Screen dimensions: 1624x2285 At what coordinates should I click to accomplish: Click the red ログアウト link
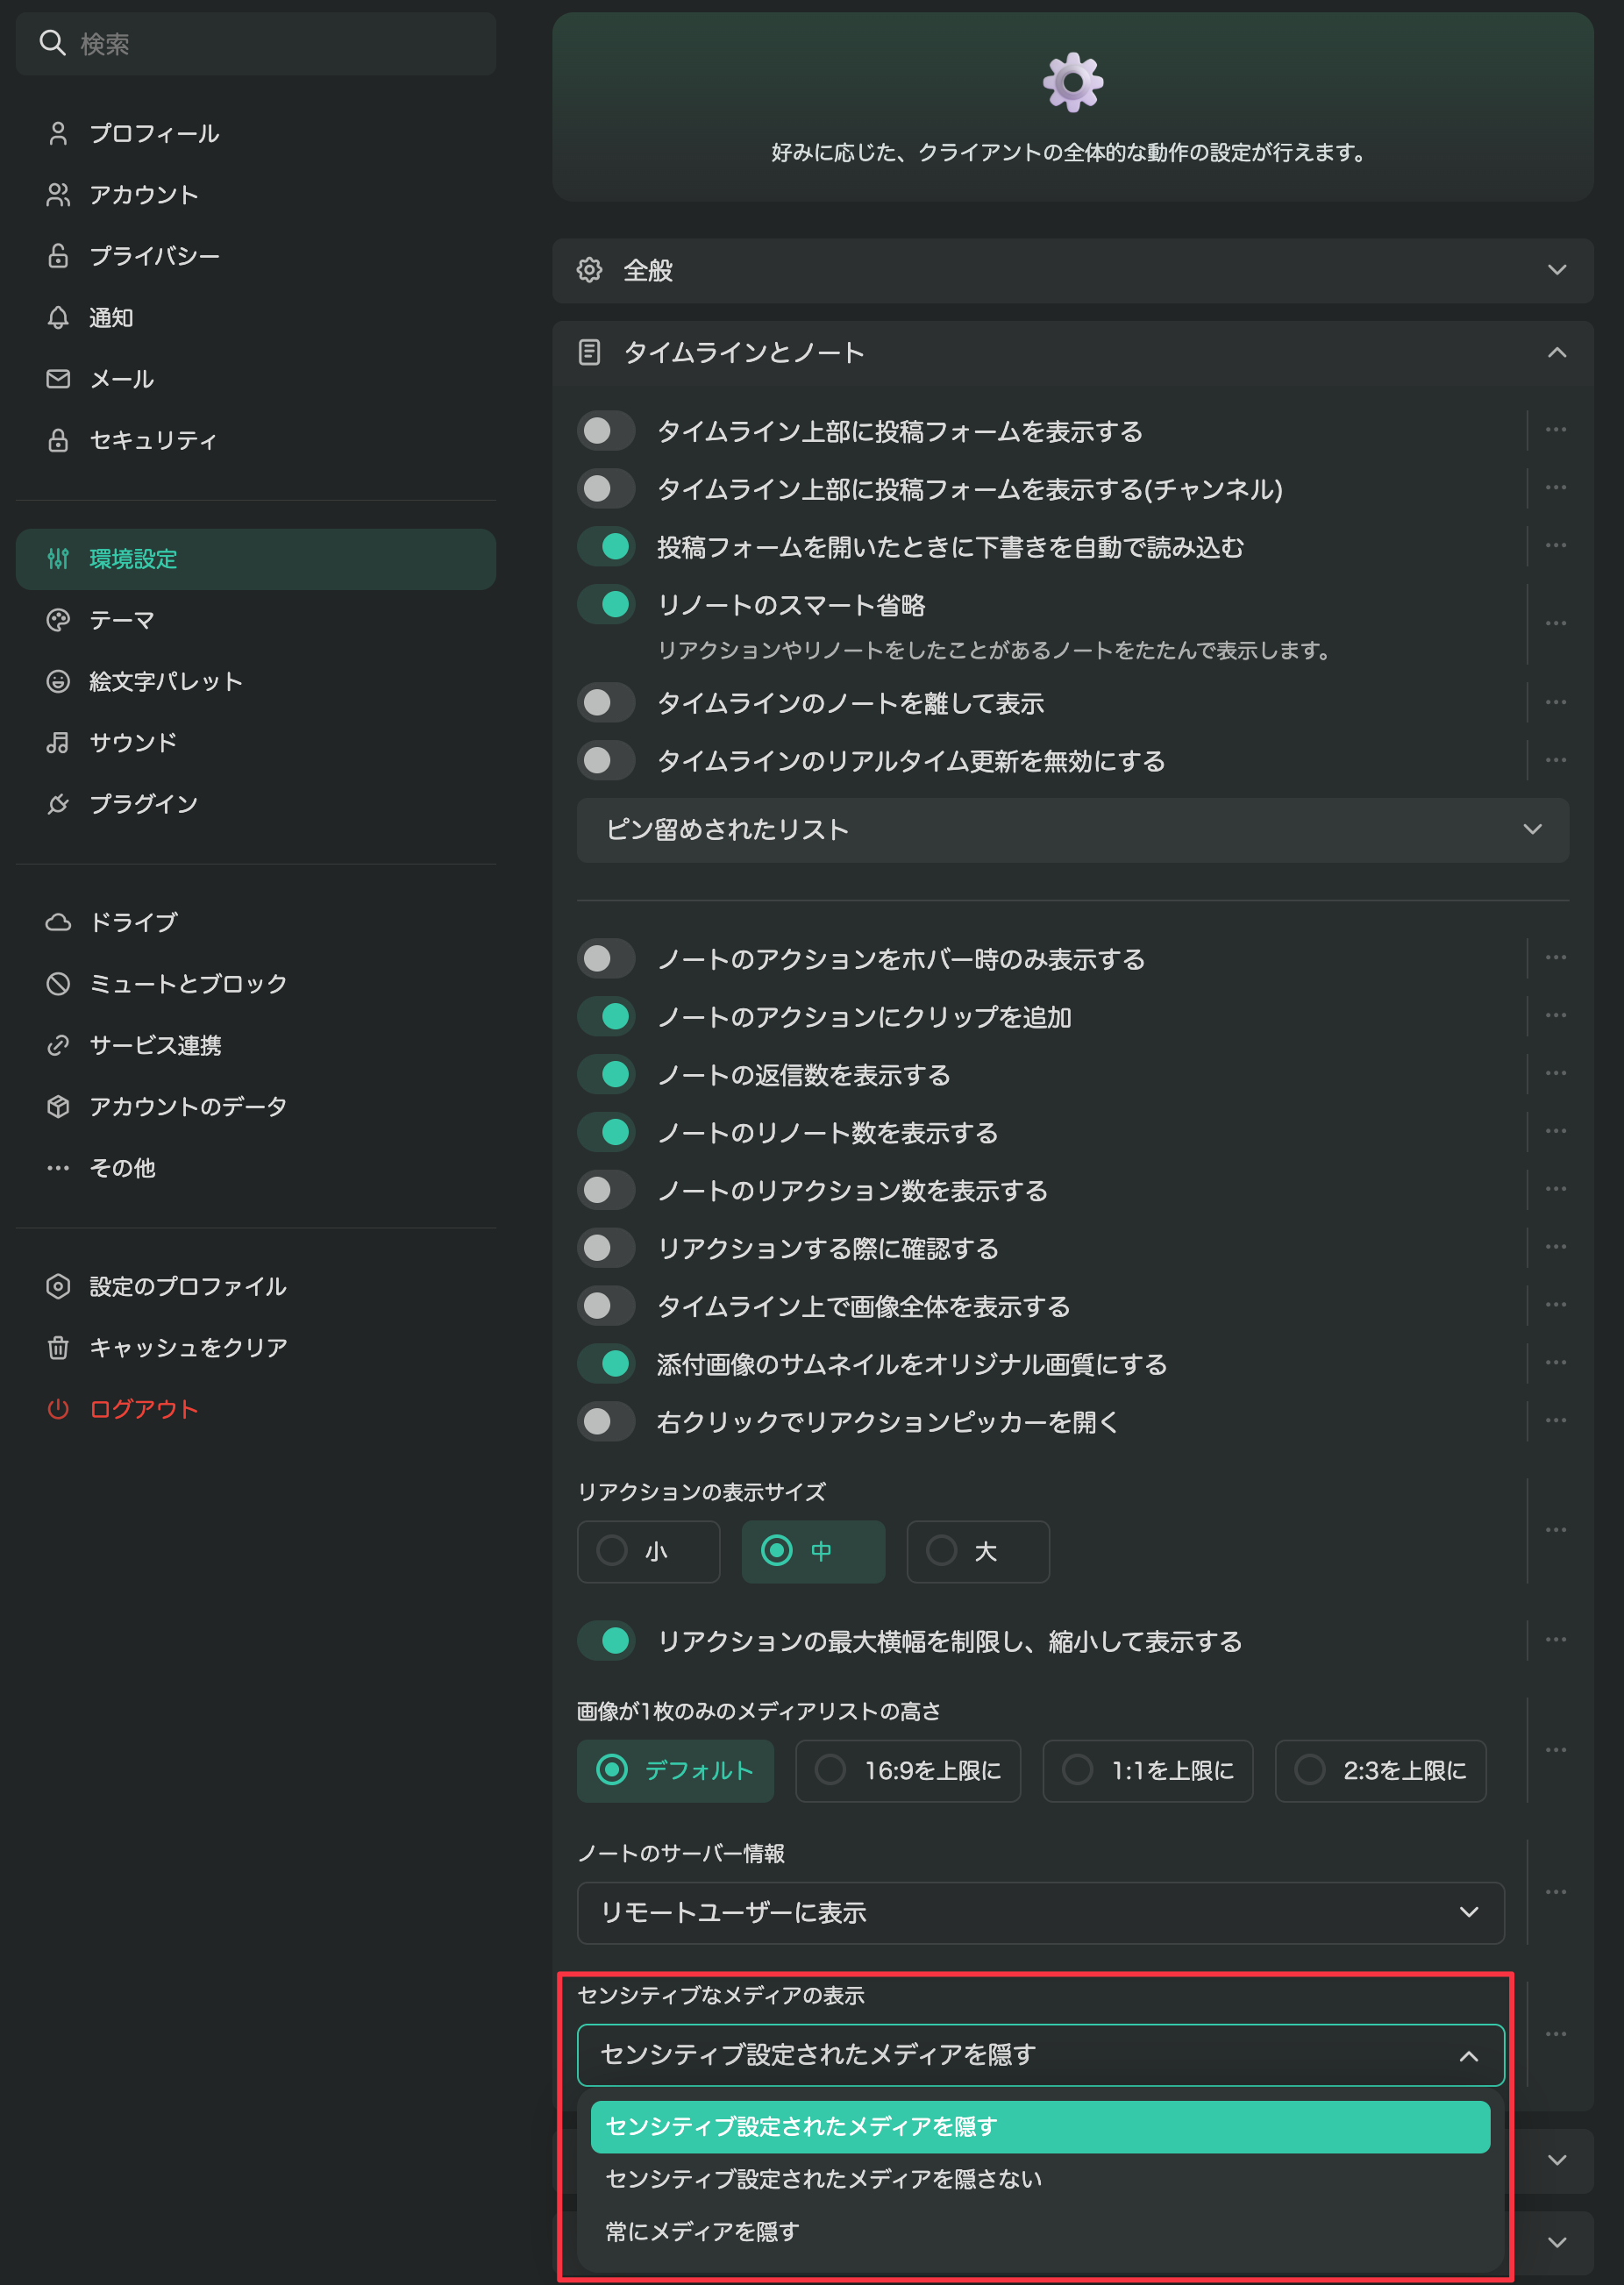point(143,1409)
